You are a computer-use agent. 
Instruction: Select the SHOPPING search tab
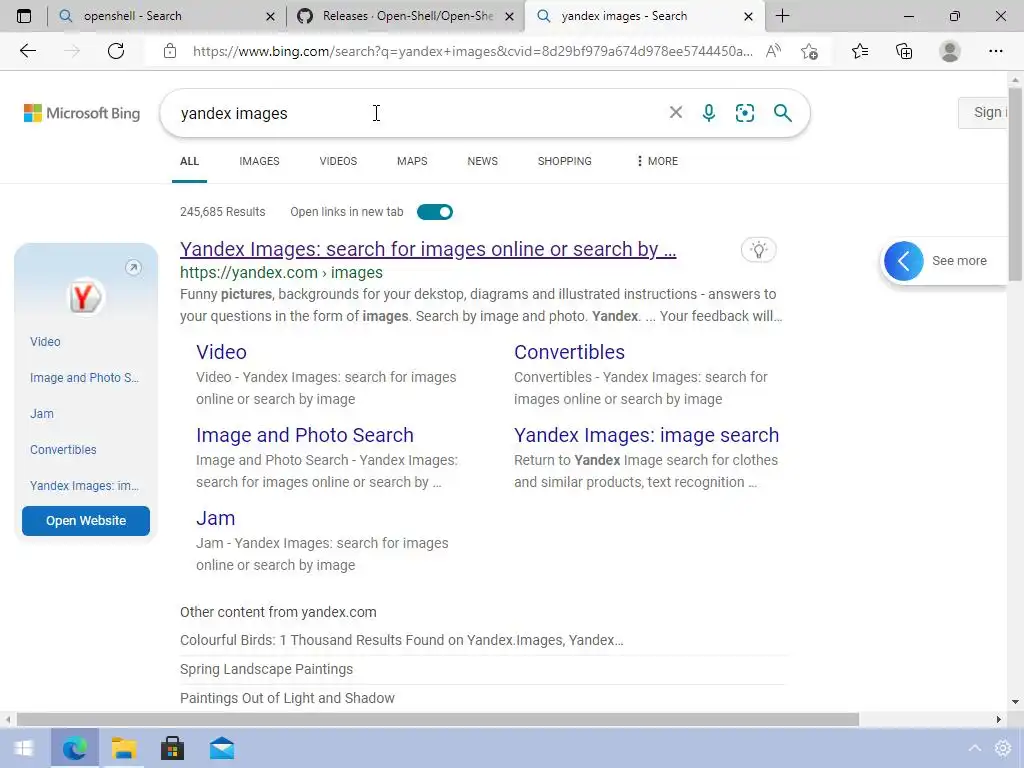click(565, 161)
